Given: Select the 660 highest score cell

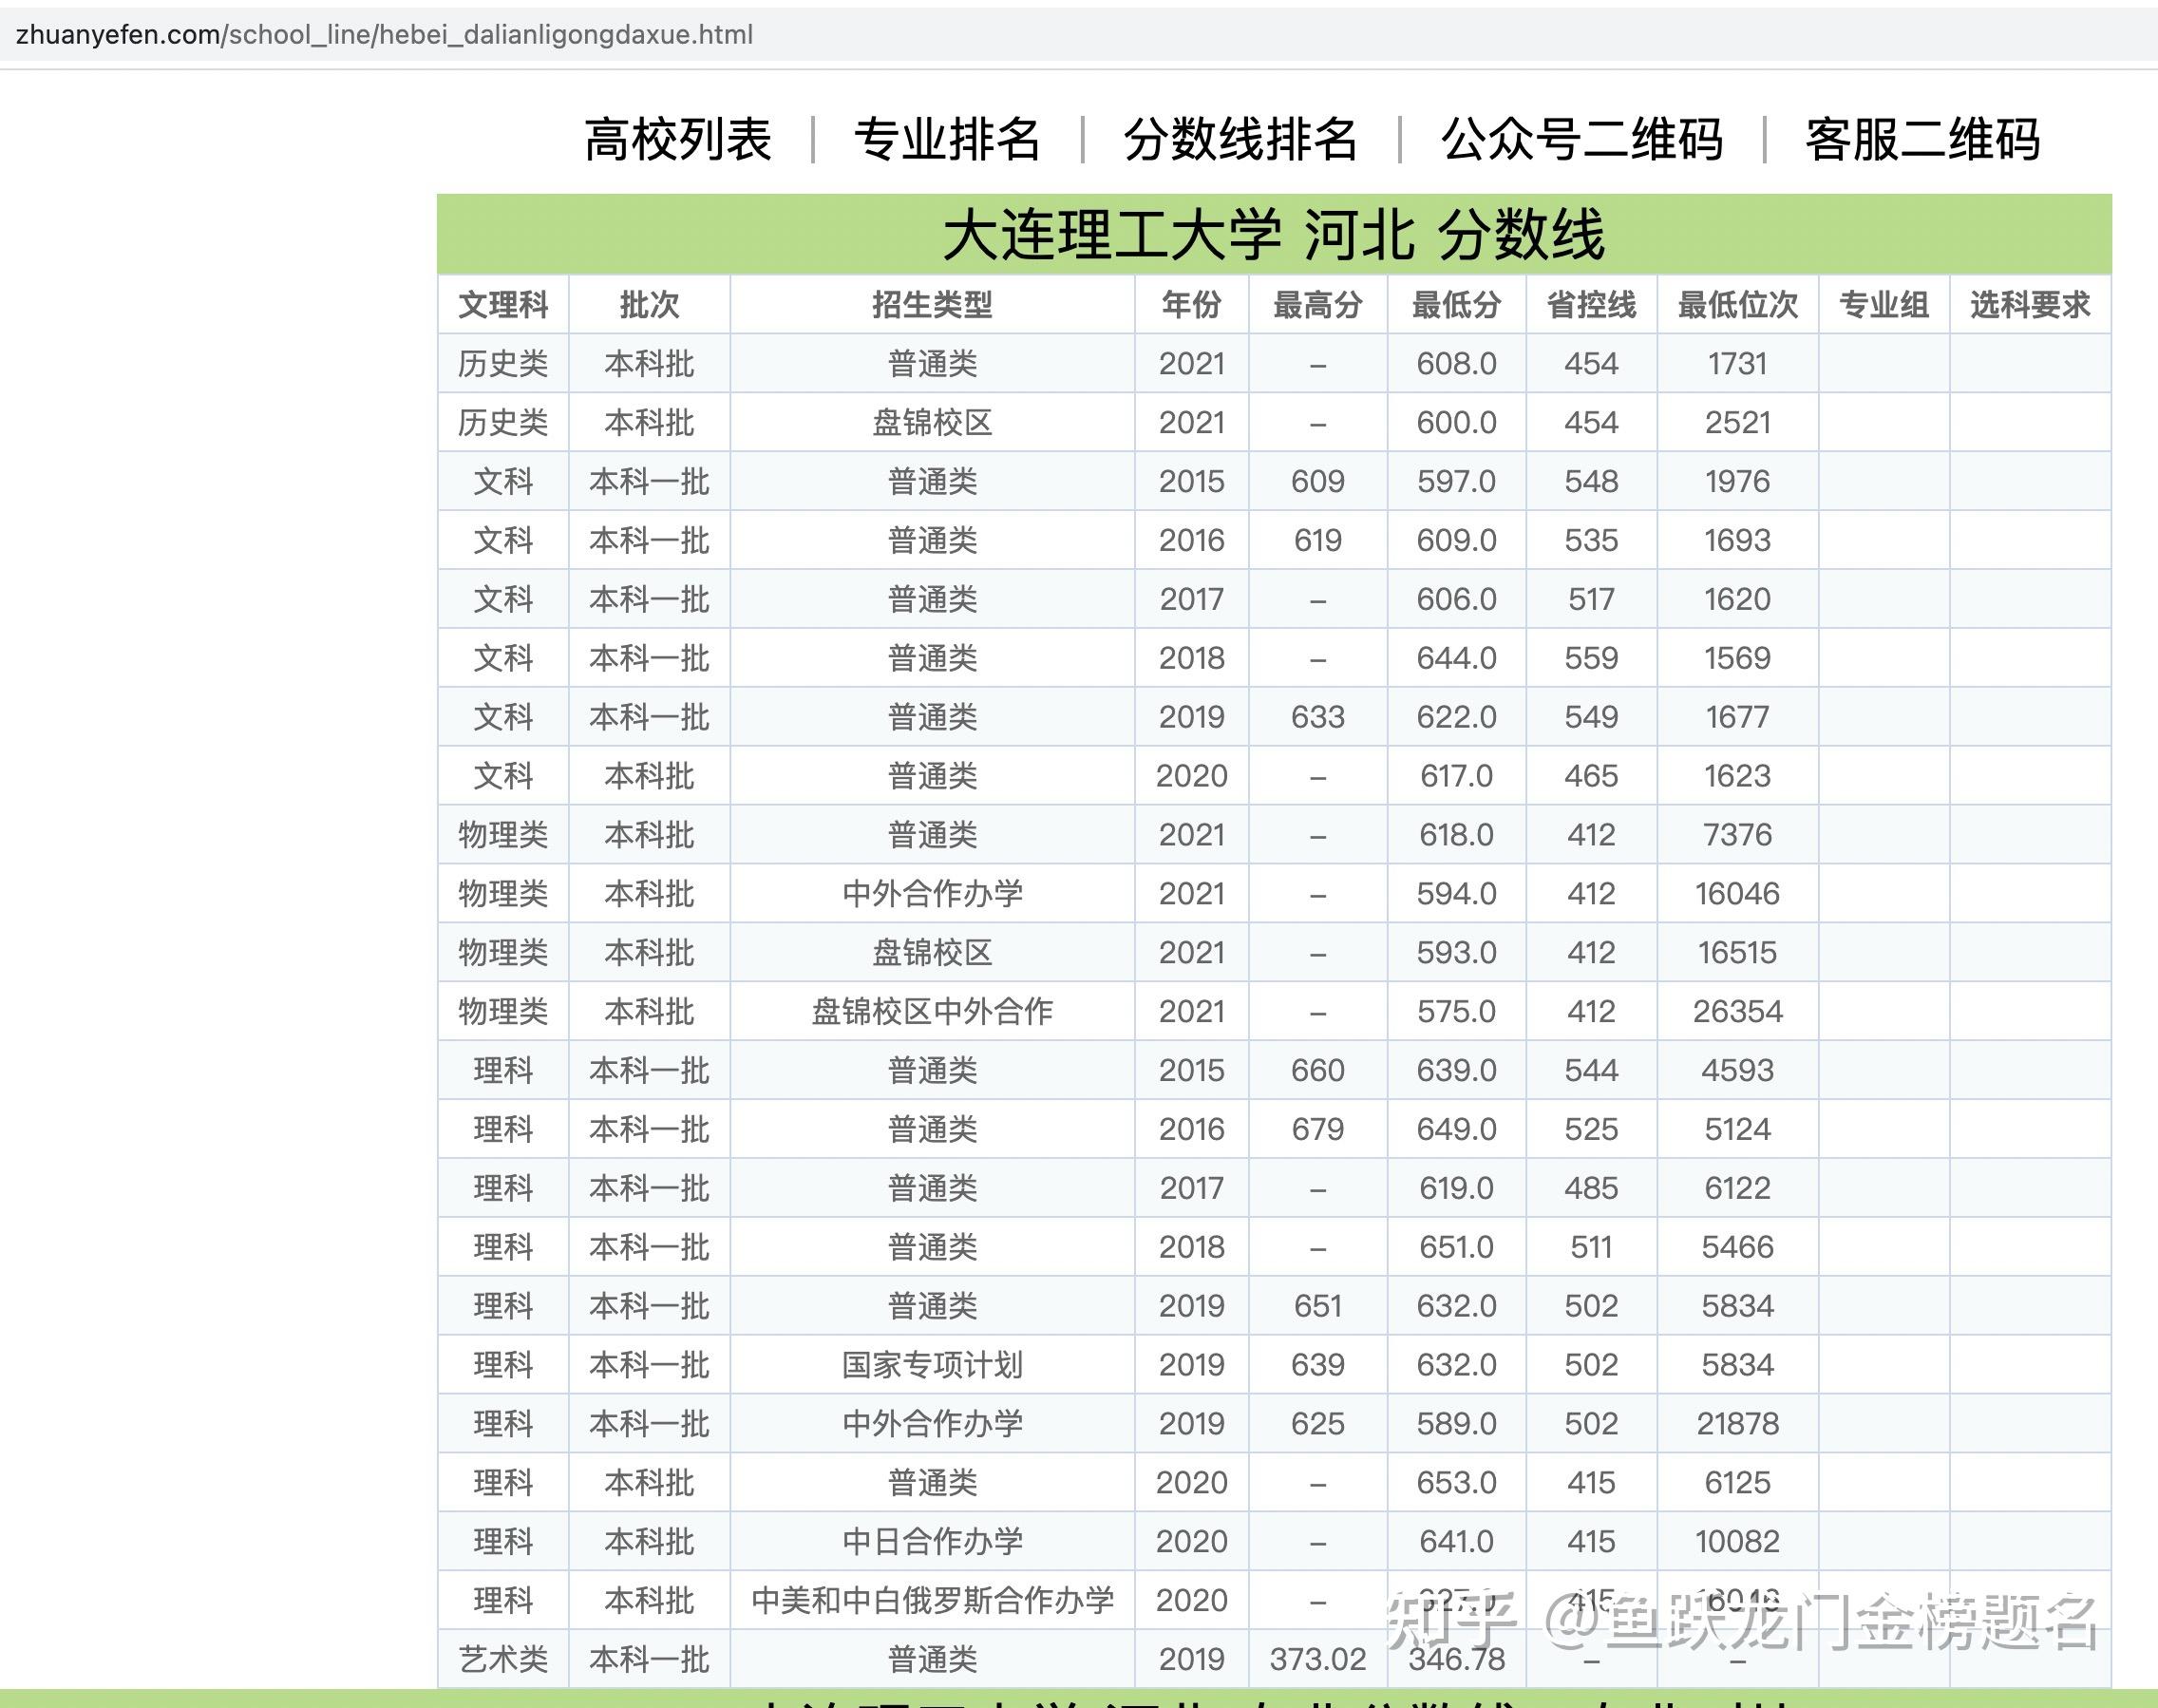Looking at the screenshot, I should [x=1317, y=1071].
